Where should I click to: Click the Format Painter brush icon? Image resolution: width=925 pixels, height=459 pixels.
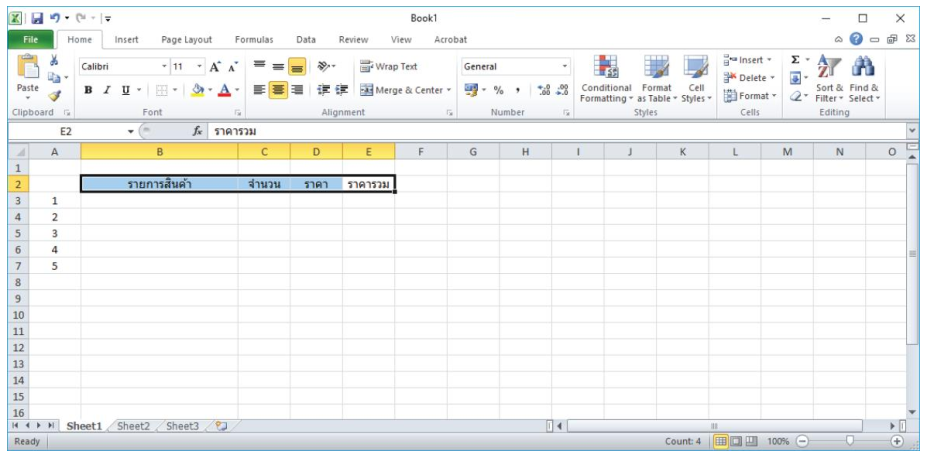click(54, 96)
